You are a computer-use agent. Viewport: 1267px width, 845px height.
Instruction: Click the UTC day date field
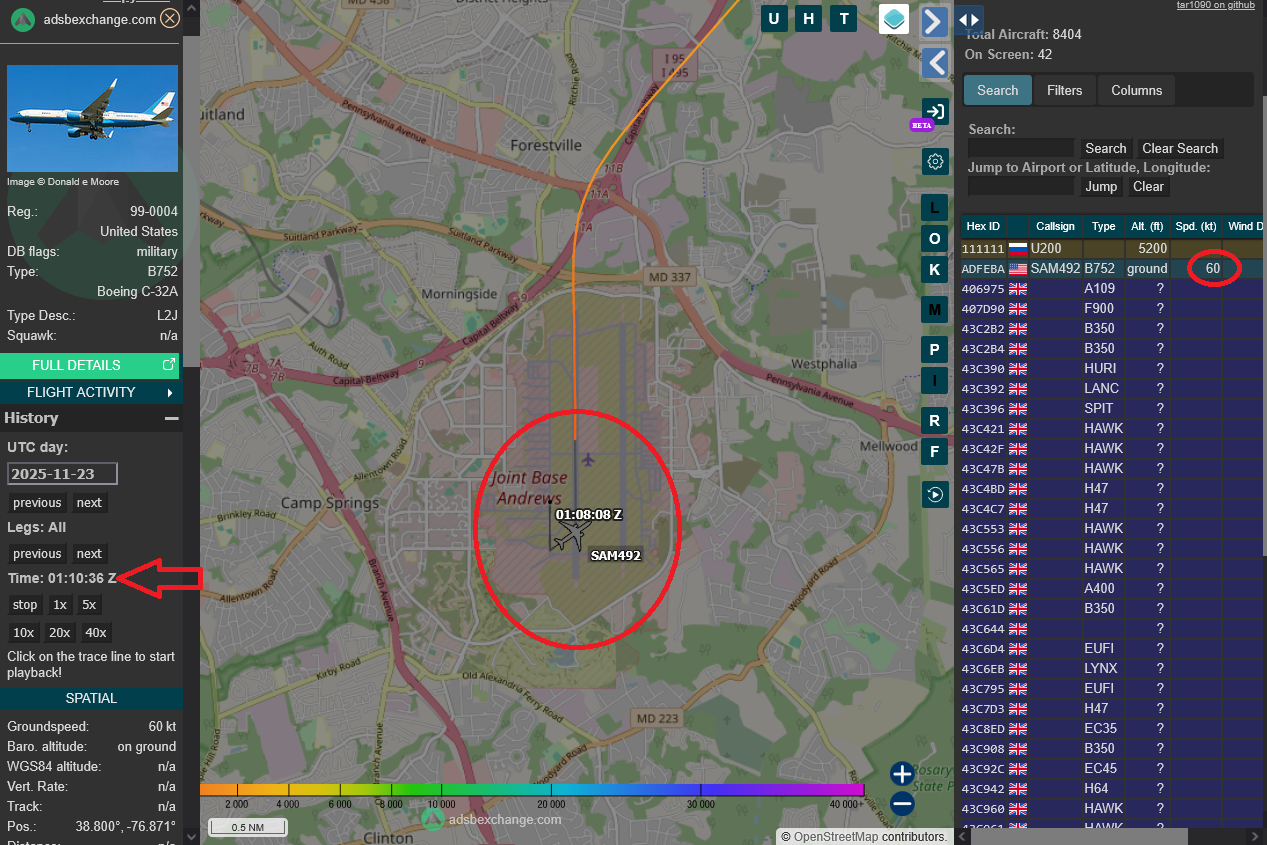[x=63, y=473]
